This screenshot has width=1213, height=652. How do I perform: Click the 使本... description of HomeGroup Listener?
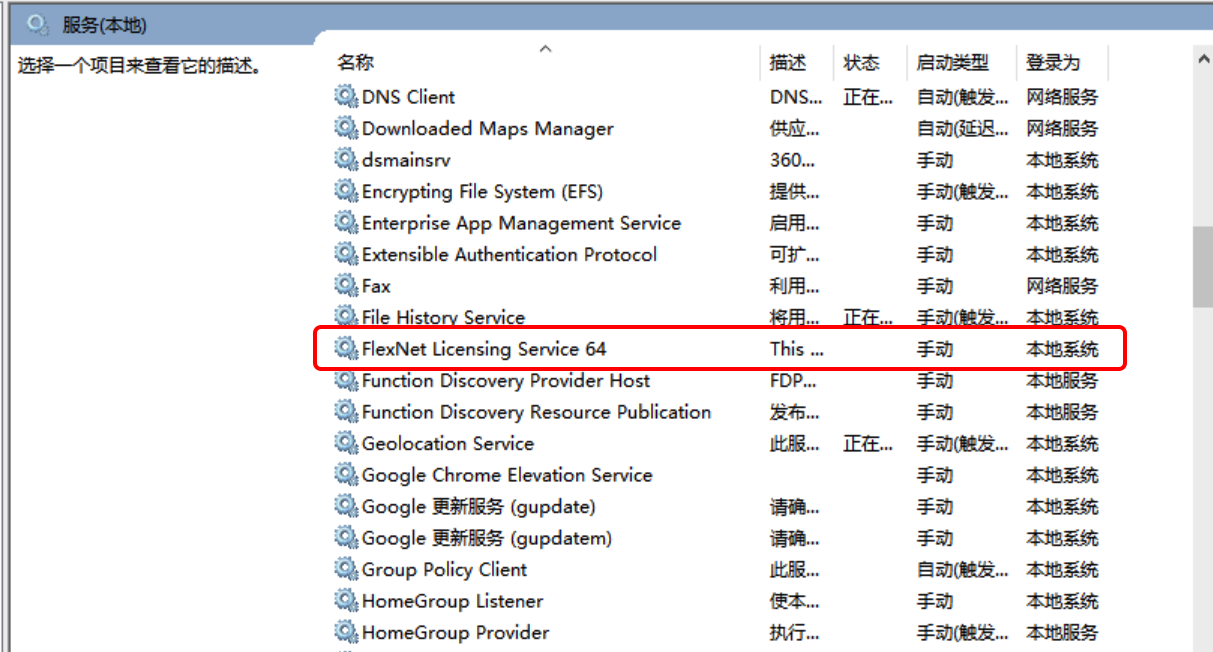(x=795, y=601)
